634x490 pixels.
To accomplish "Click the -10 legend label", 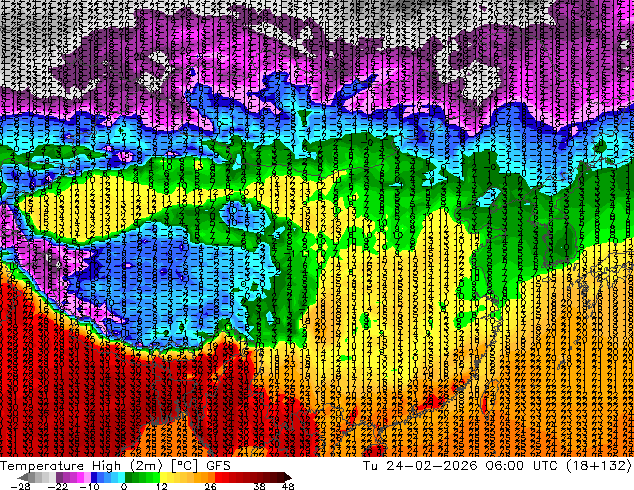I will (x=90, y=486).
